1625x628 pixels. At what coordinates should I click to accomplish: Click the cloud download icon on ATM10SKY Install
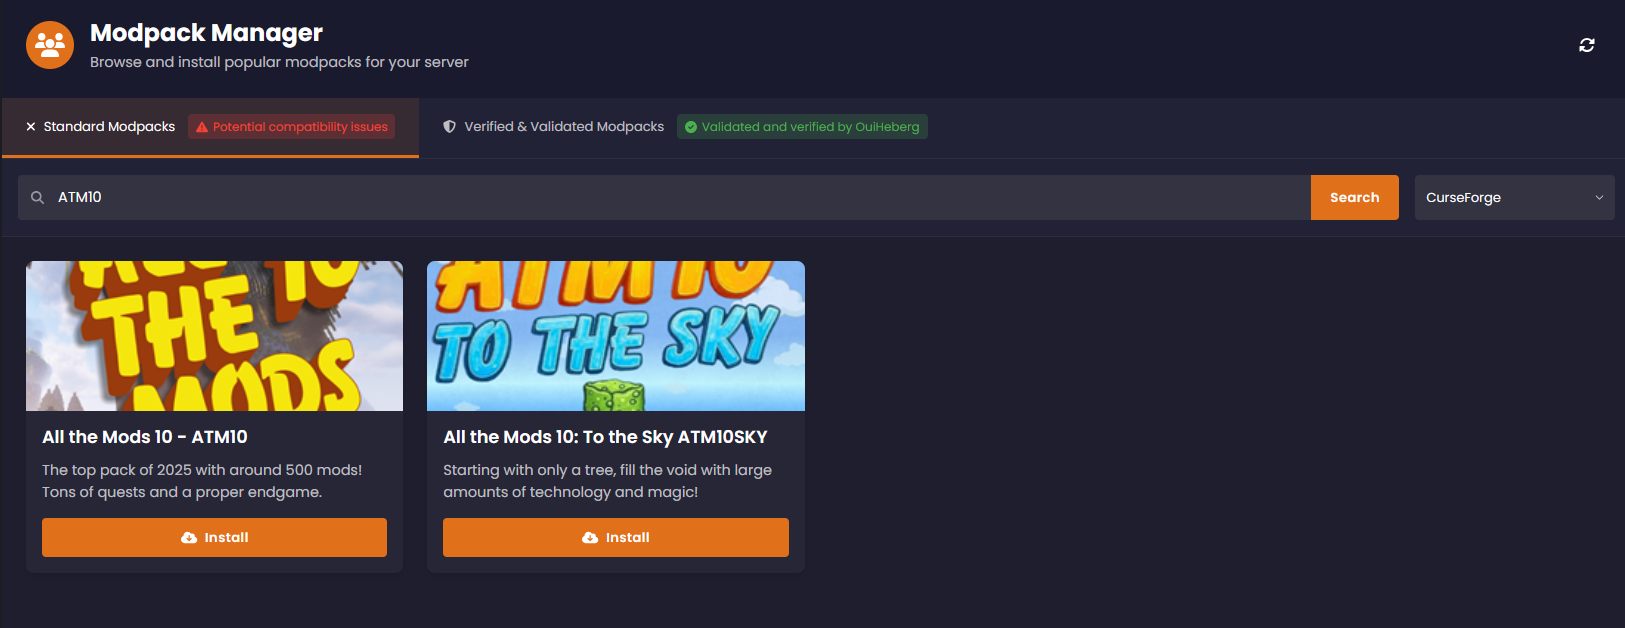tap(590, 538)
